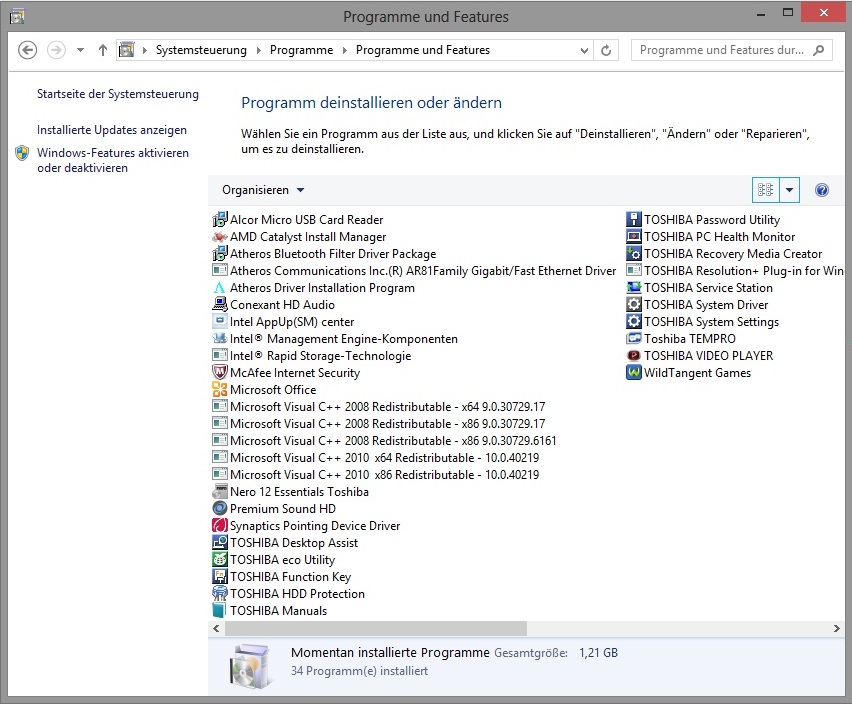Screen dimensions: 852x704
Task: Click the TOSHIBA eco Utility icon
Action: coord(220,560)
